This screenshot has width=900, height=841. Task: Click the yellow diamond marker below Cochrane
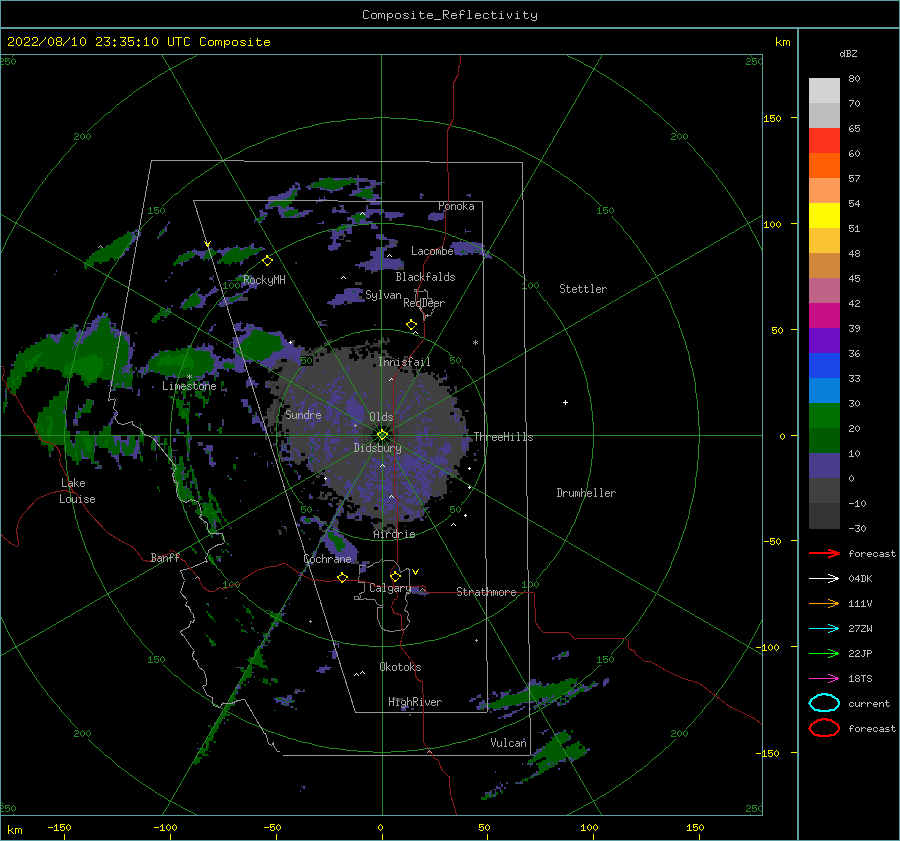[x=343, y=577]
